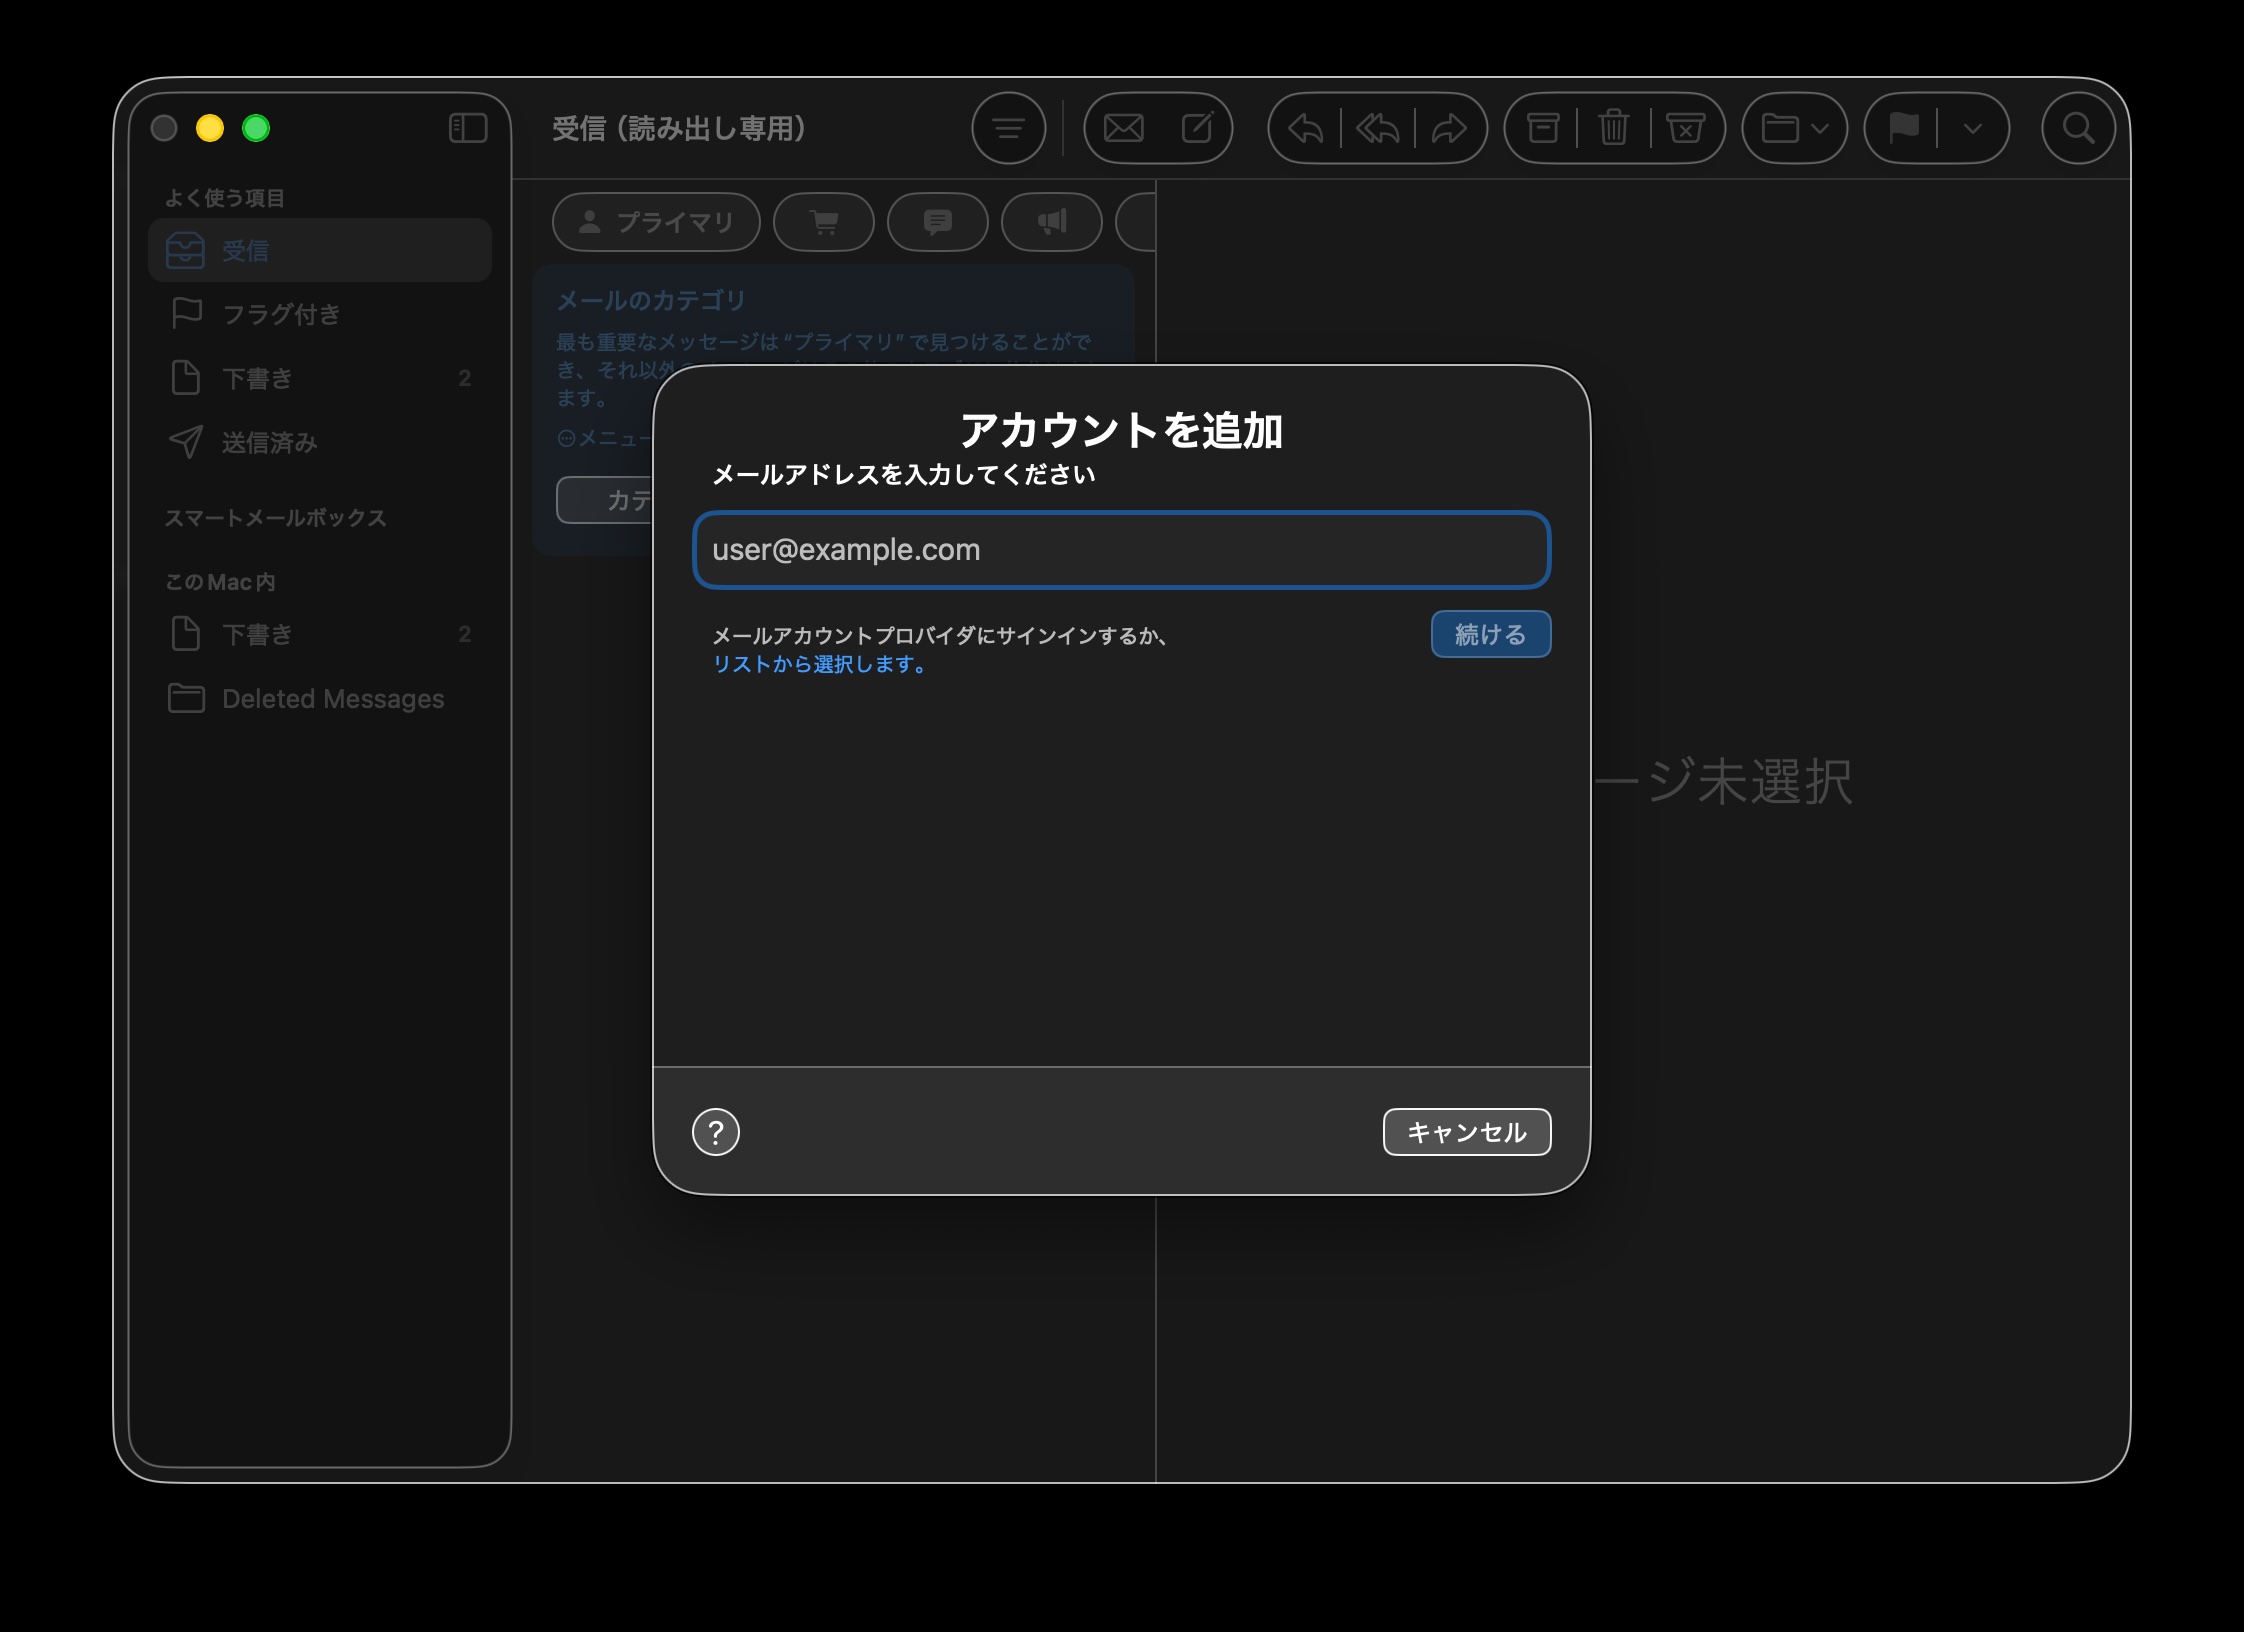Click the get new mail envelope icon
This screenshot has height=1632, width=2244.
point(1123,128)
